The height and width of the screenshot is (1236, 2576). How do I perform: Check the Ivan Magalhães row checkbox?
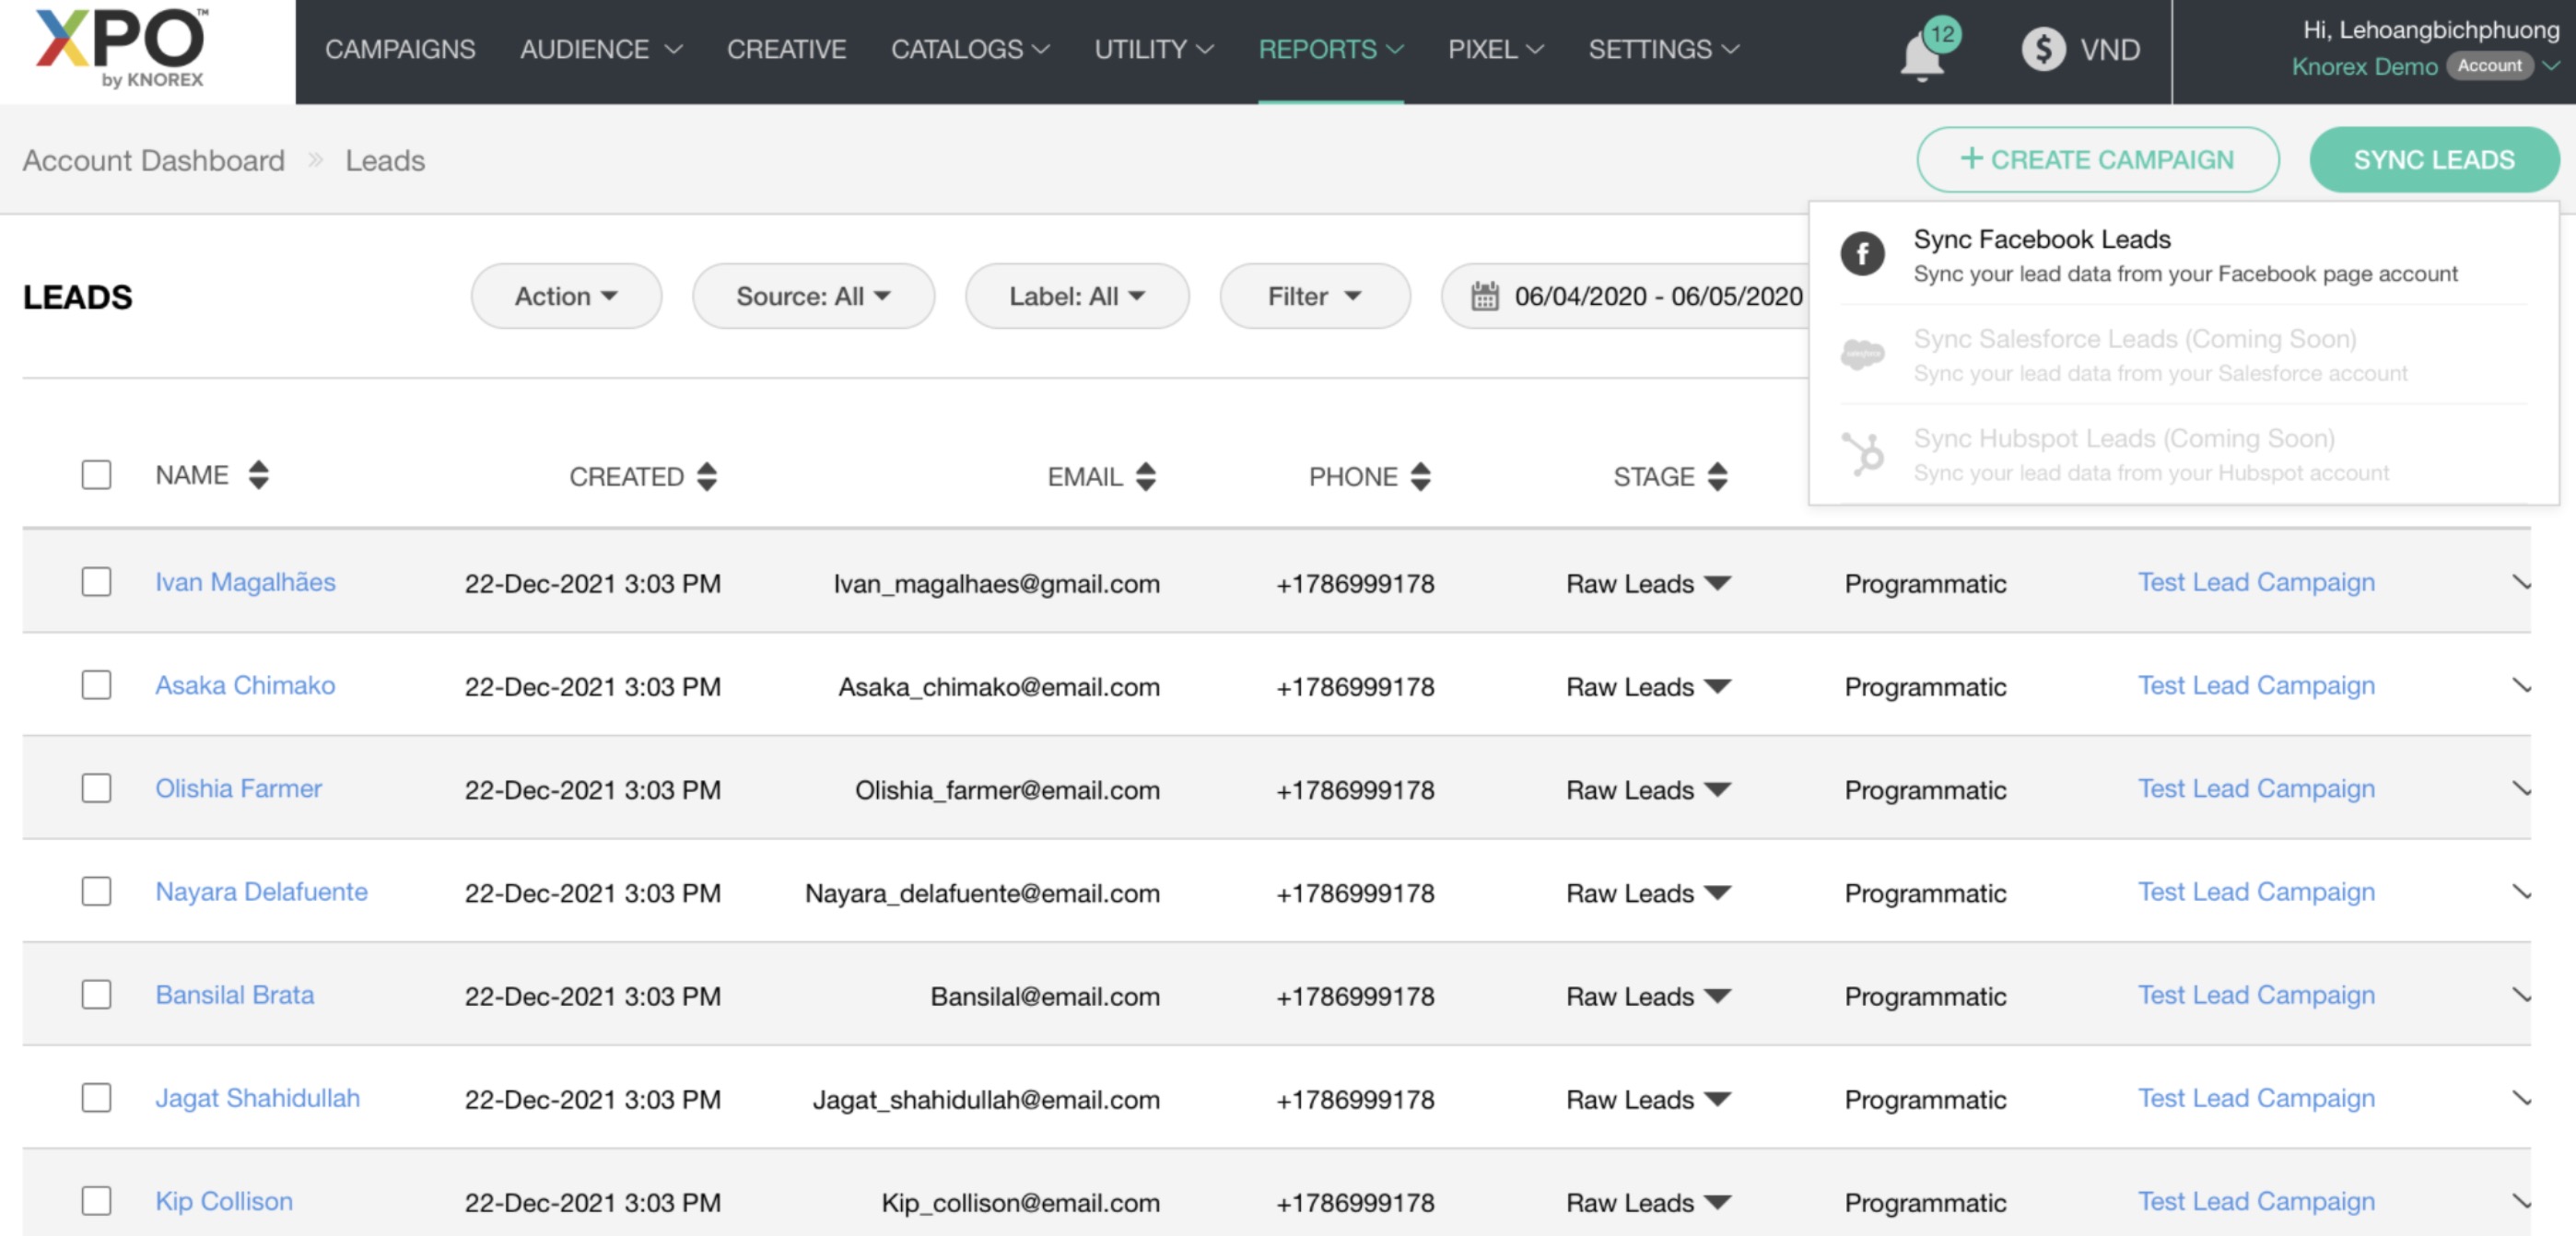click(96, 581)
